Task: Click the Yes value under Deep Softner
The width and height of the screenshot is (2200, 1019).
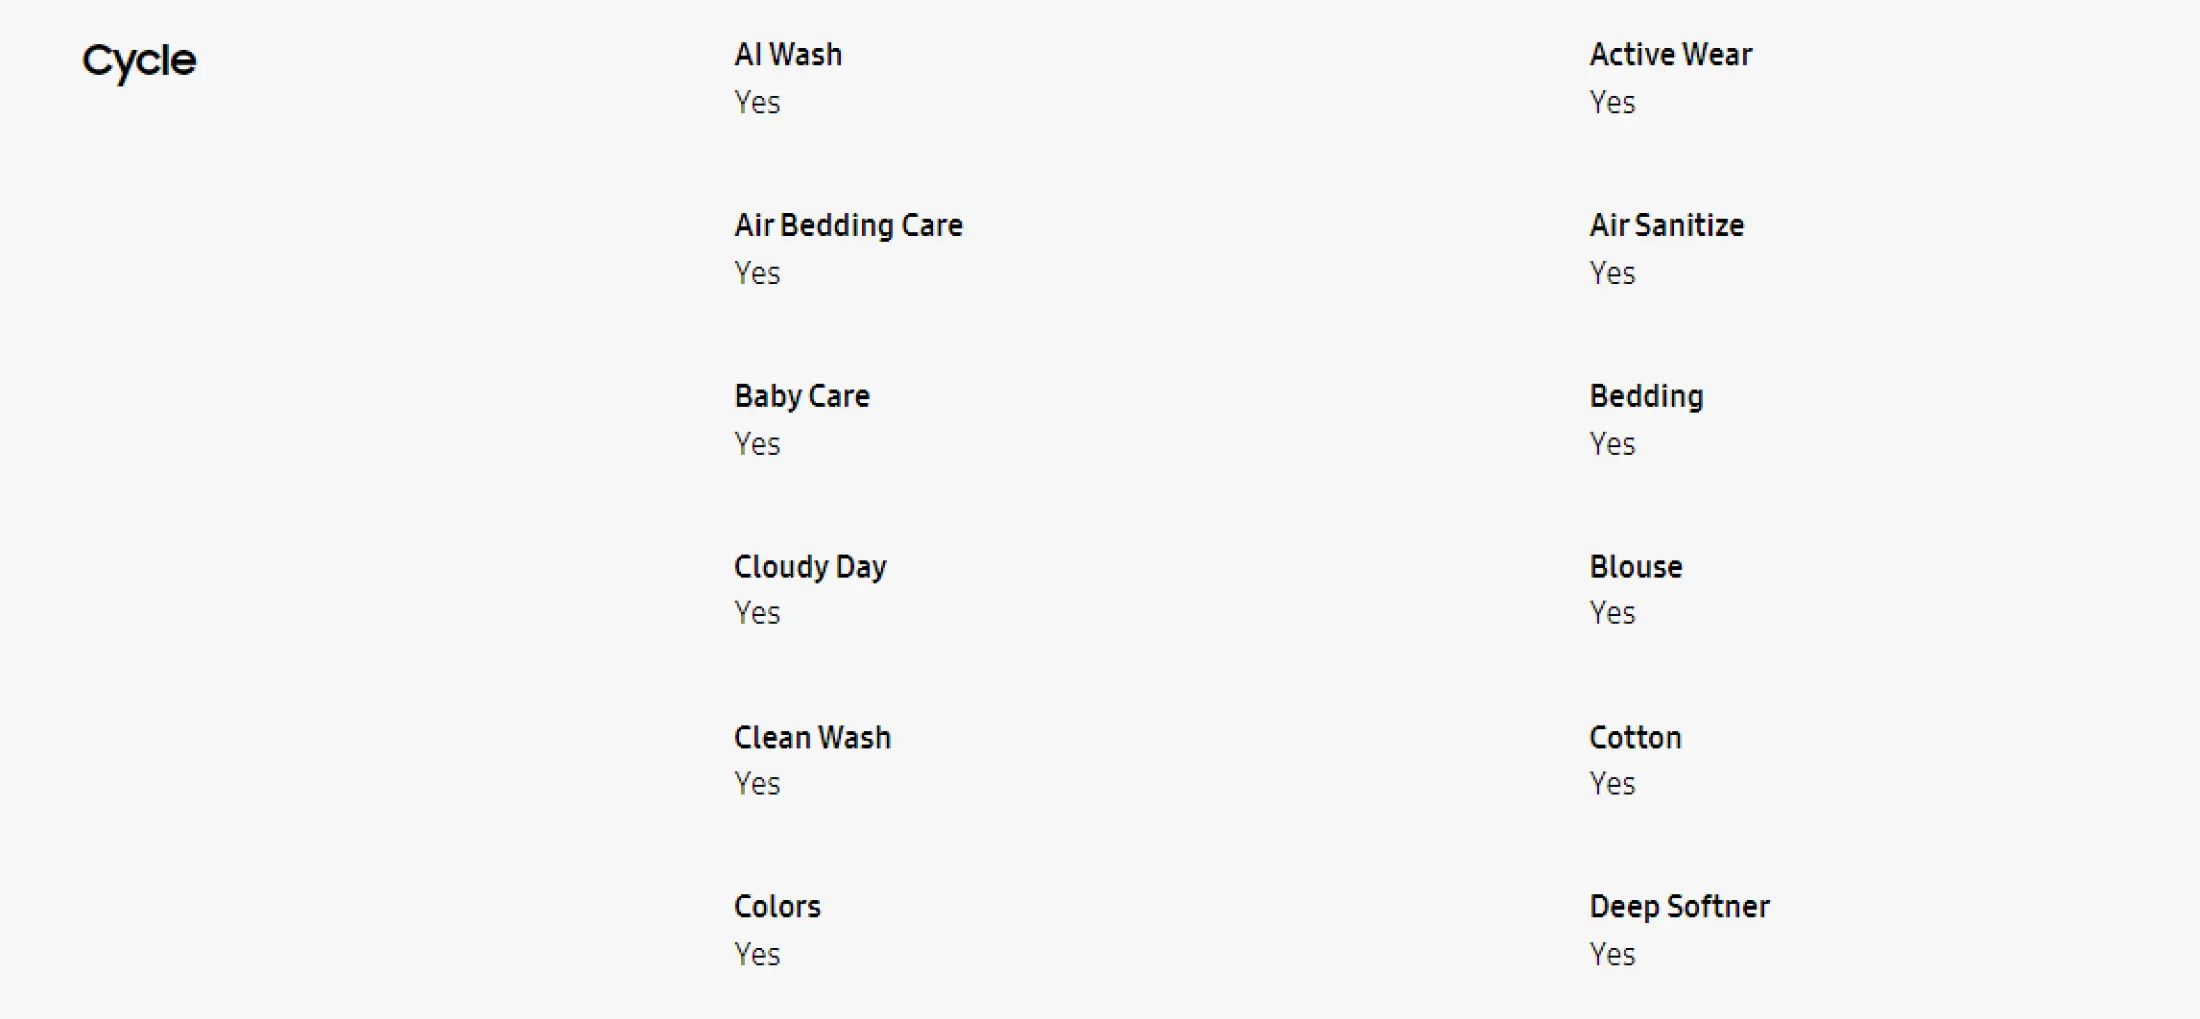Action: pyautogui.click(x=1613, y=955)
